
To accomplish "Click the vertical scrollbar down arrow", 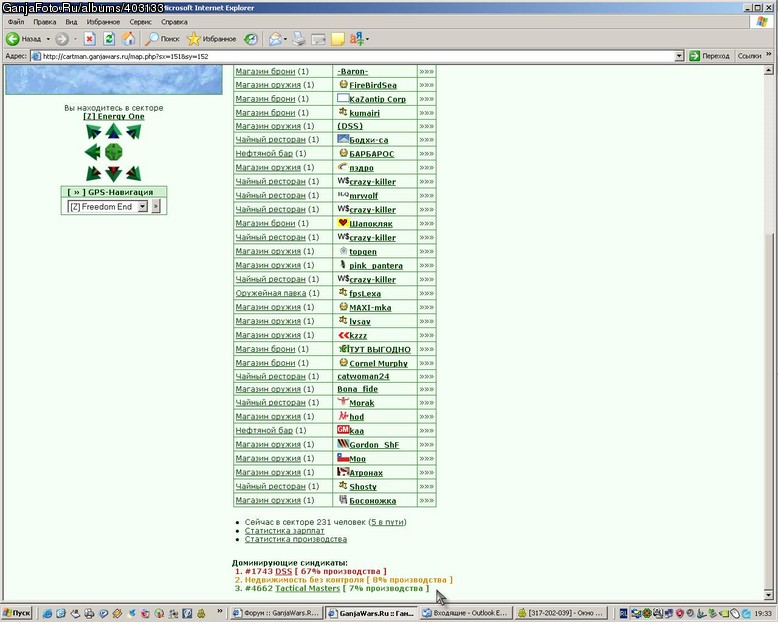I will (768, 595).
